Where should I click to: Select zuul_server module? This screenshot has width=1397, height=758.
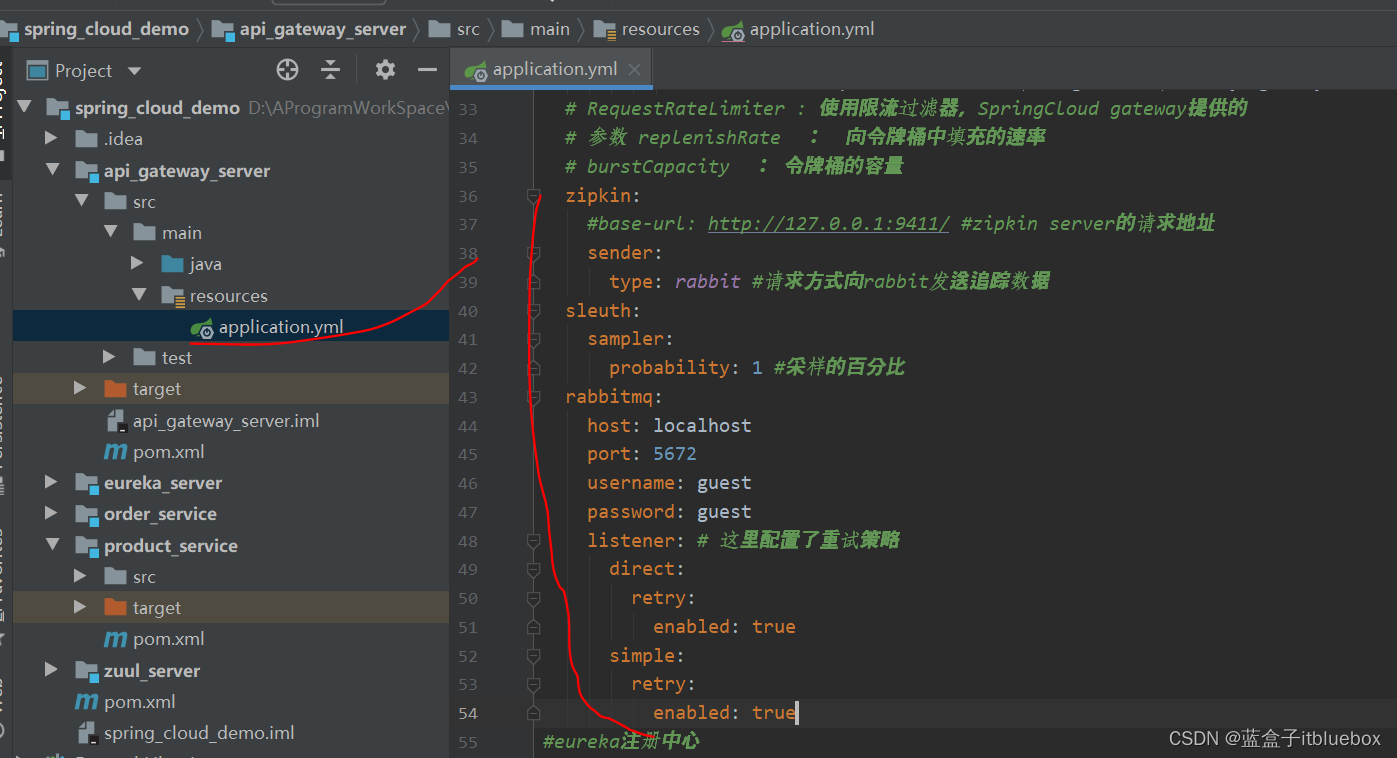152,671
